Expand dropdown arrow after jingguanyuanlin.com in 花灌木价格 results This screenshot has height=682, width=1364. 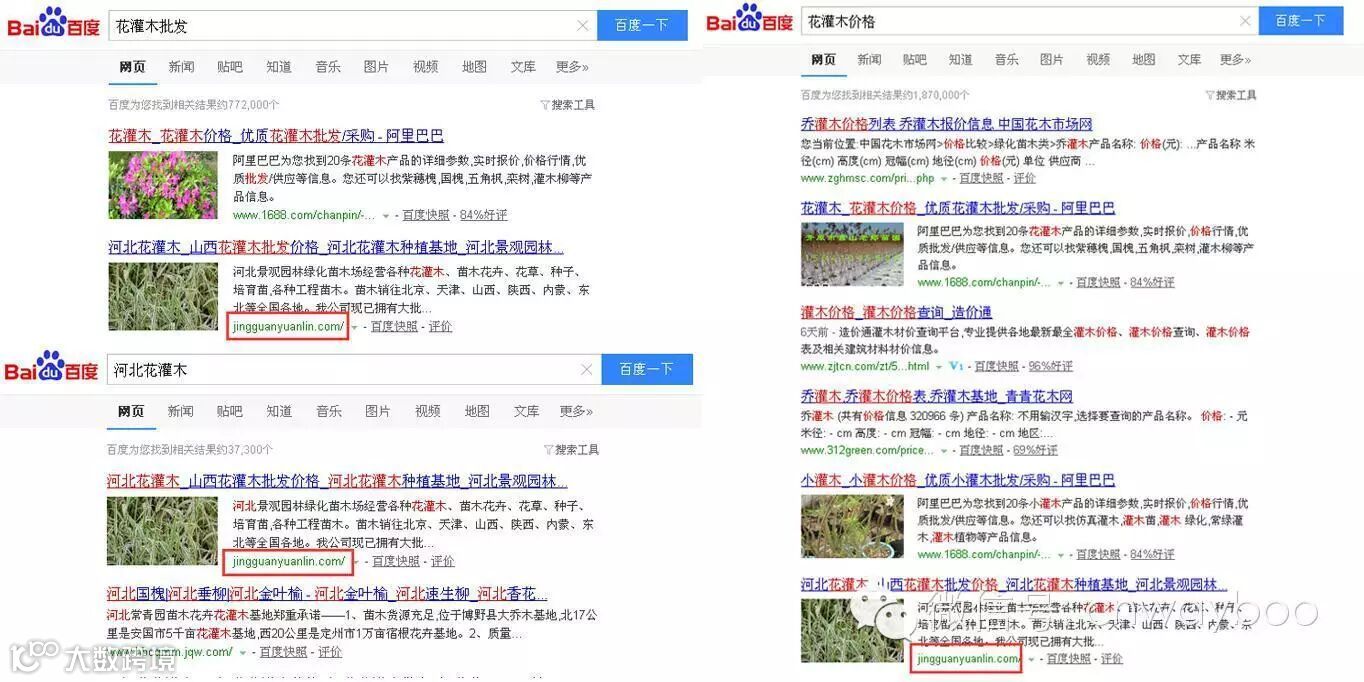tap(1029, 660)
